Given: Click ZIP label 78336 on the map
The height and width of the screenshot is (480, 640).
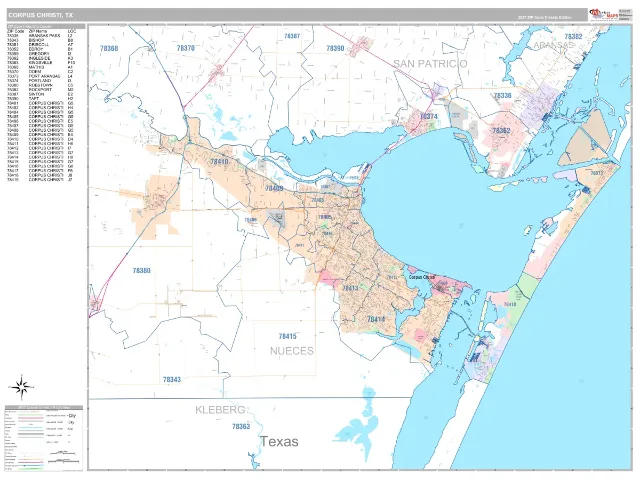Looking at the screenshot, I should 502,96.
